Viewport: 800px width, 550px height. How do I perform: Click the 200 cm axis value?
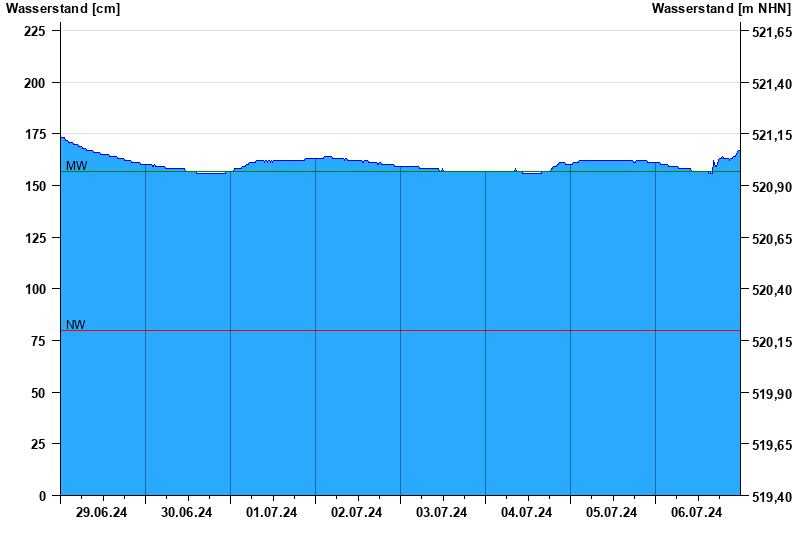coord(35,83)
